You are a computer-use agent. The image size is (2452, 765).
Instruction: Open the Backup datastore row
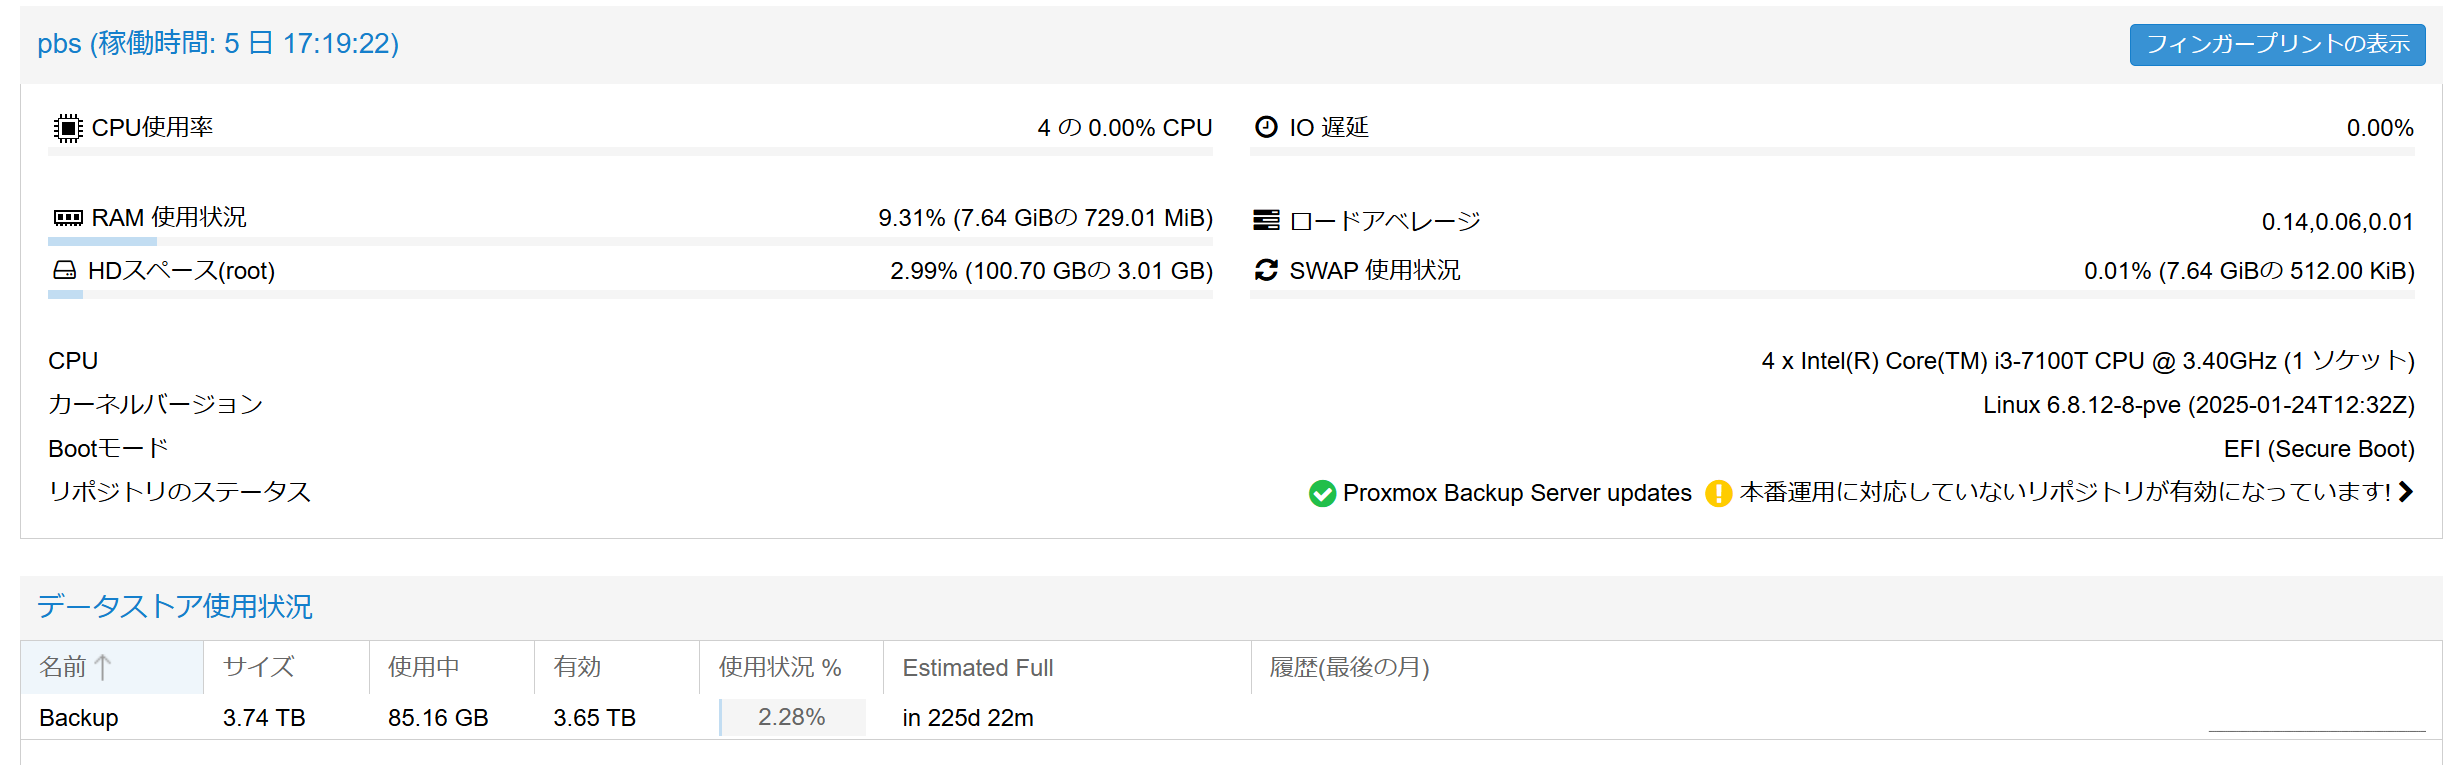click(79, 718)
